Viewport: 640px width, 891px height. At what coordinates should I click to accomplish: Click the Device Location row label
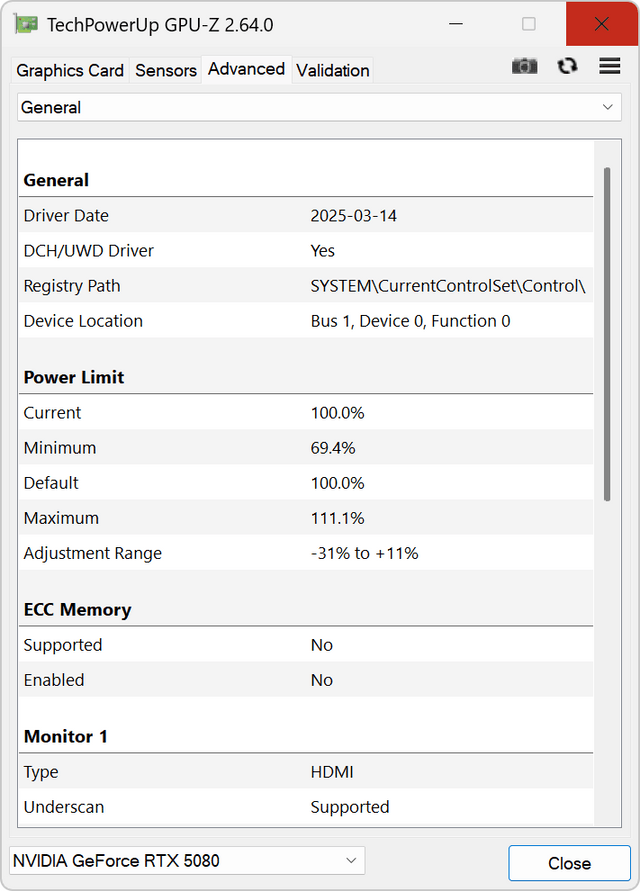tap(83, 321)
